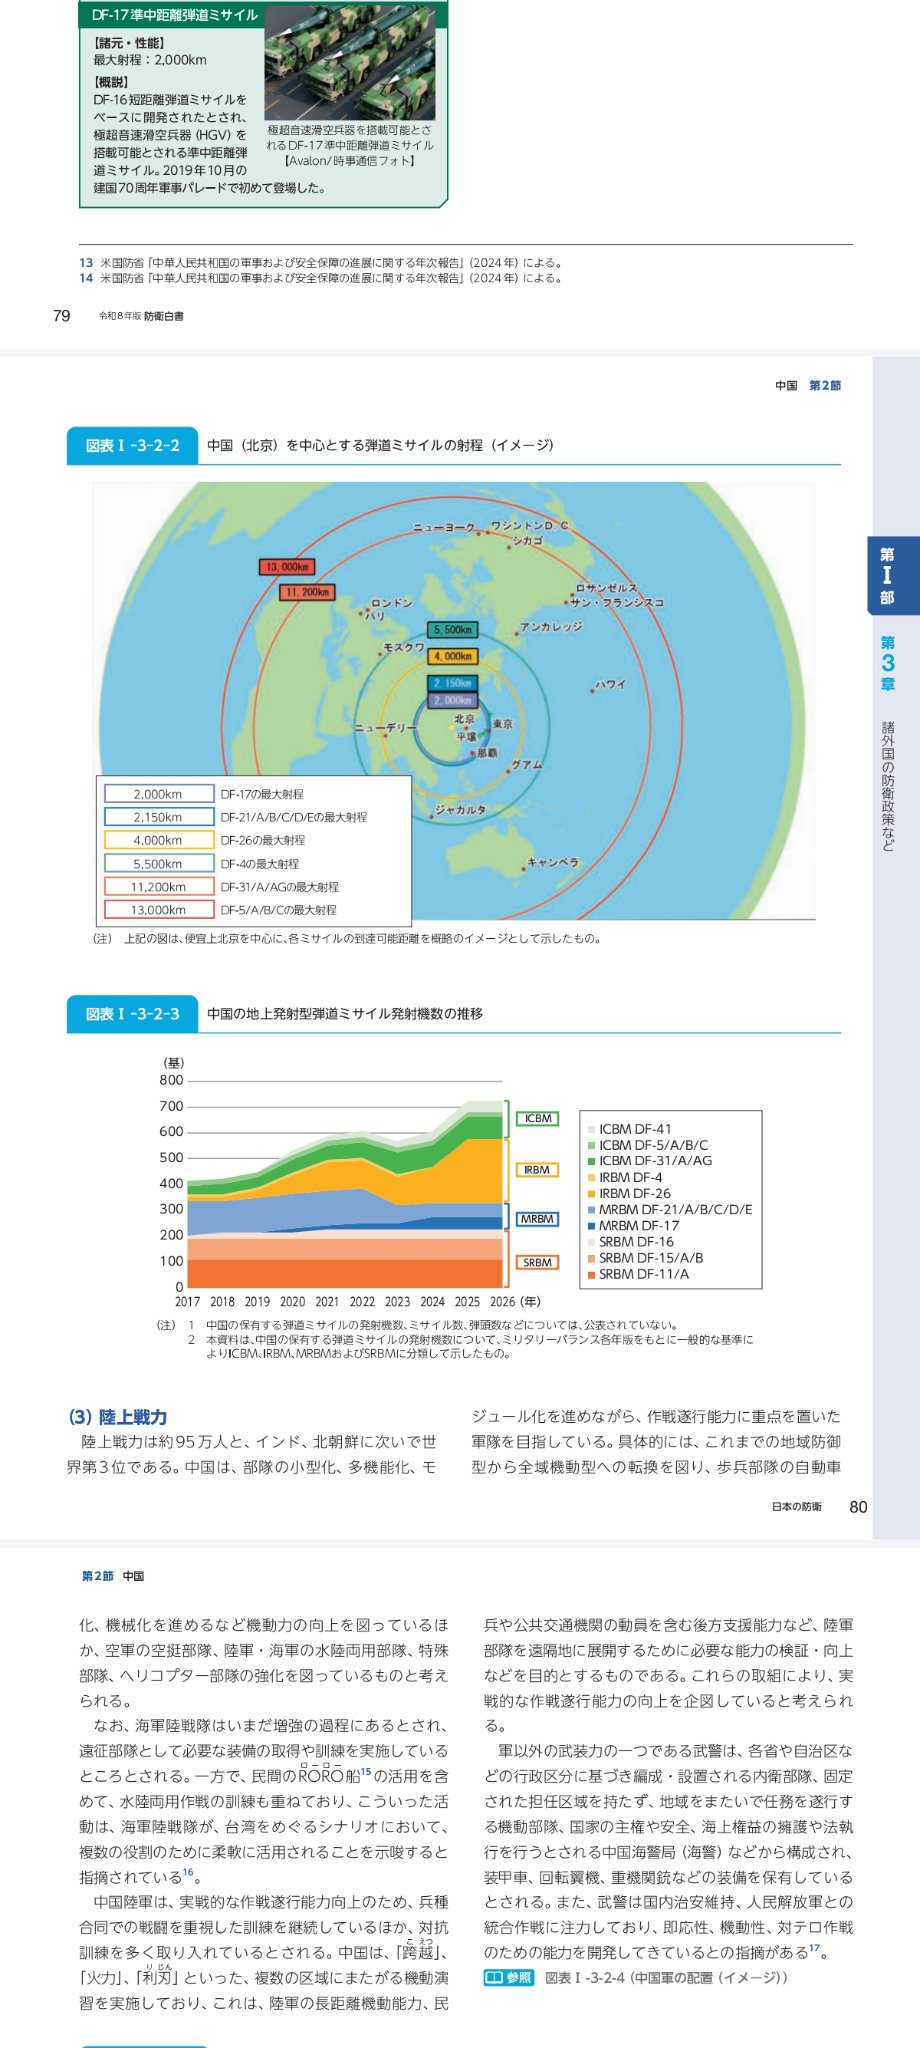
Task: Click the 図表 I-3-2-2 figure label
Action: point(133,446)
